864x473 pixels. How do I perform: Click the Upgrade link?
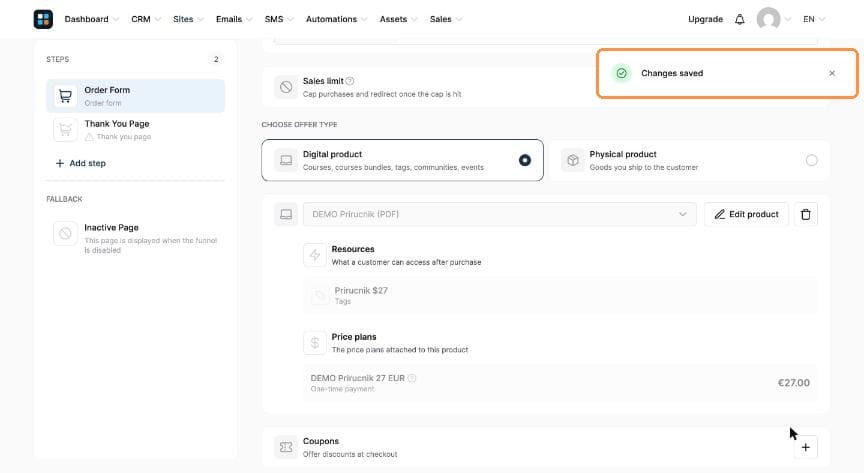(x=705, y=19)
